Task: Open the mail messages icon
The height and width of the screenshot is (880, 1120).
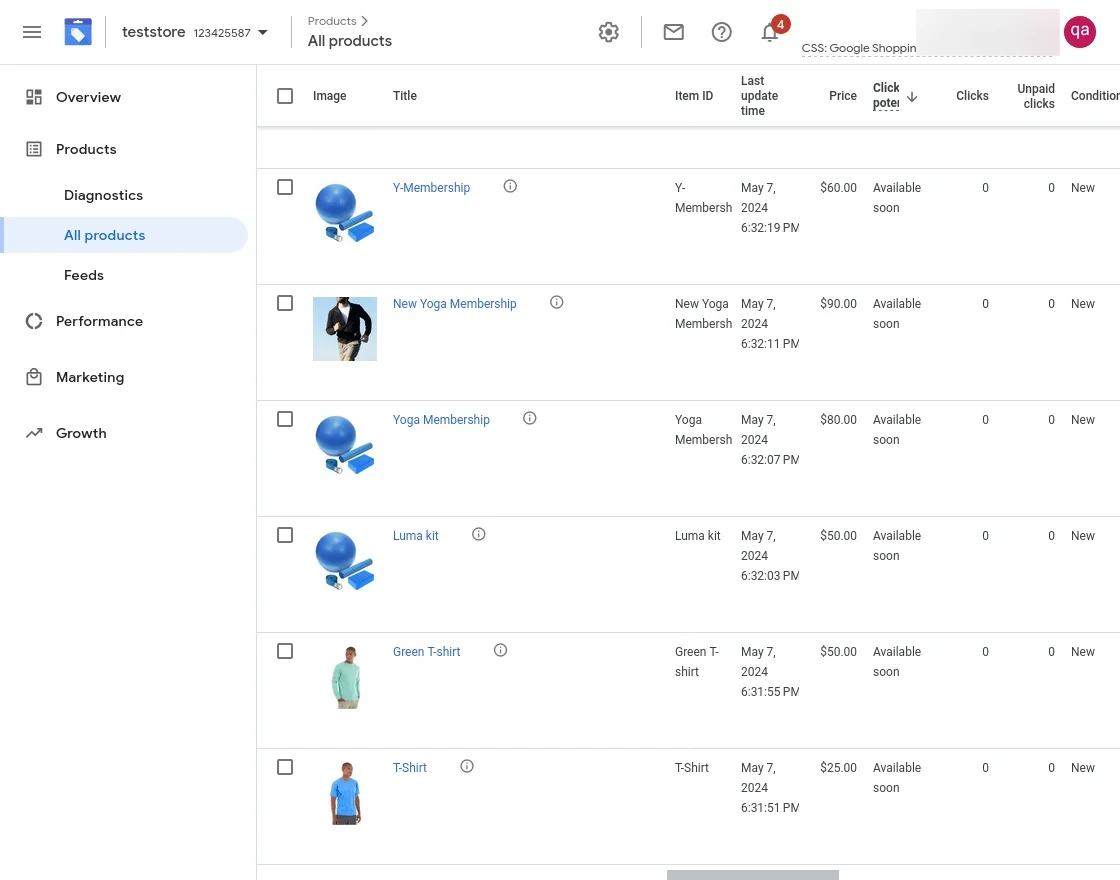Action: pyautogui.click(x=674, y=32)
